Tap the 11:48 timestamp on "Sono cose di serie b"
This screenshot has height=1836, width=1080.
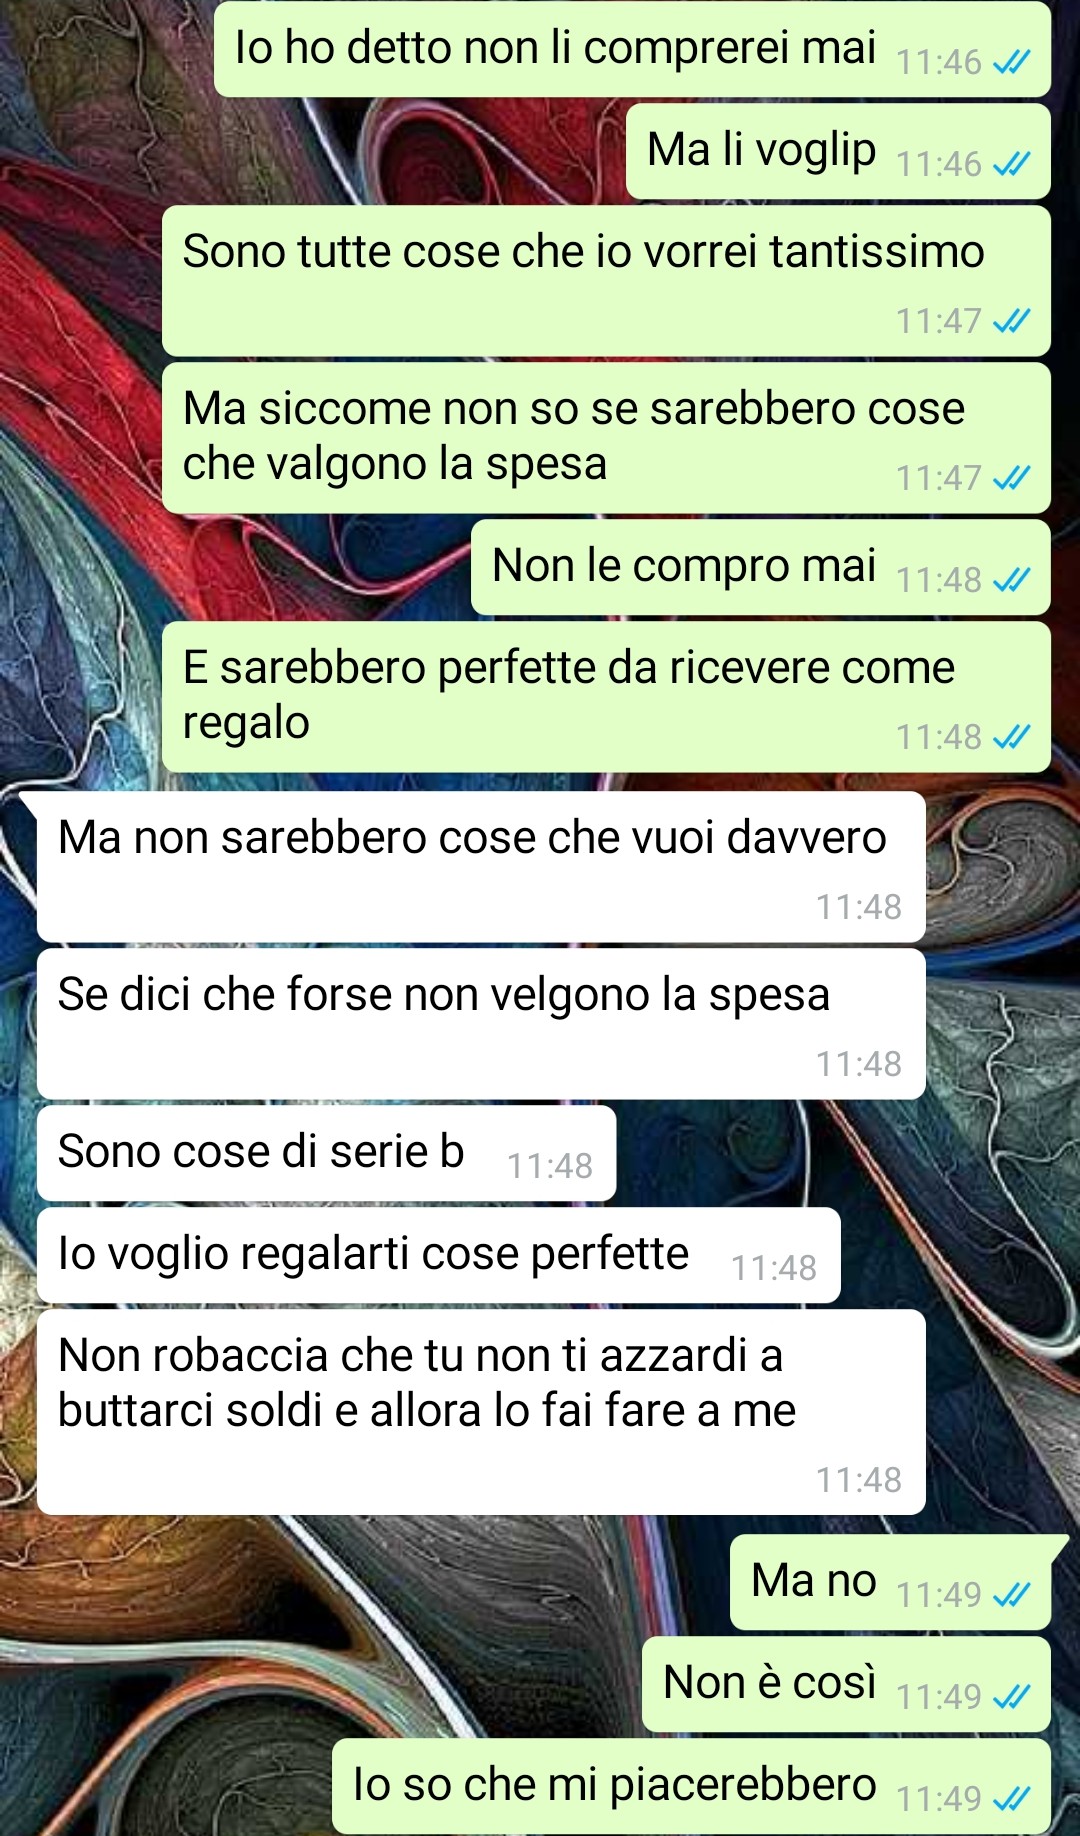coord(549,1166)
